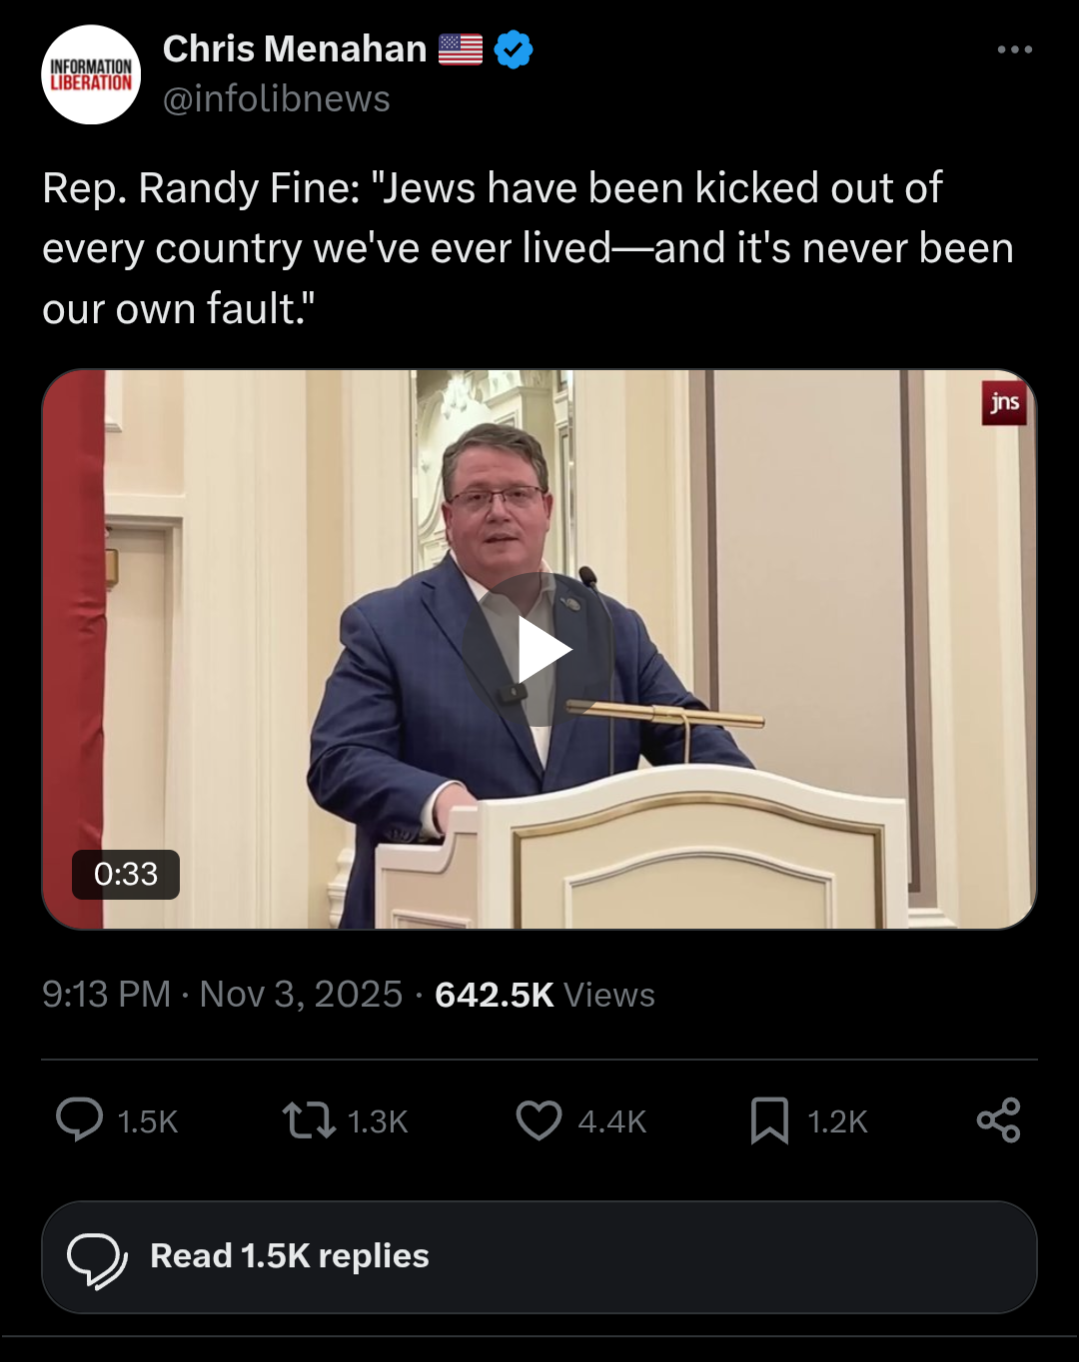This screenshot has width=1079, height=1362.
Task: View the 642.5K Views analytics
Action: (x=545, y=994)
